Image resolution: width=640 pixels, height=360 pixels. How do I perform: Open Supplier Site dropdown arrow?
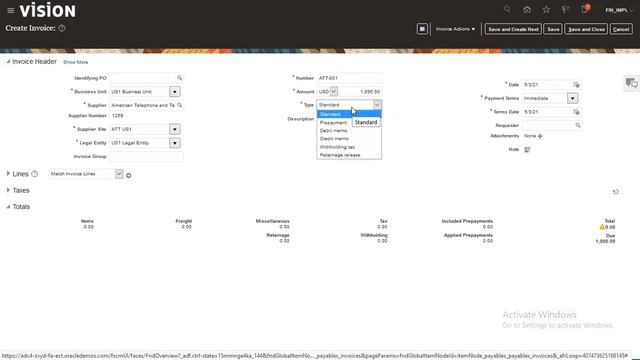point(175,129)
